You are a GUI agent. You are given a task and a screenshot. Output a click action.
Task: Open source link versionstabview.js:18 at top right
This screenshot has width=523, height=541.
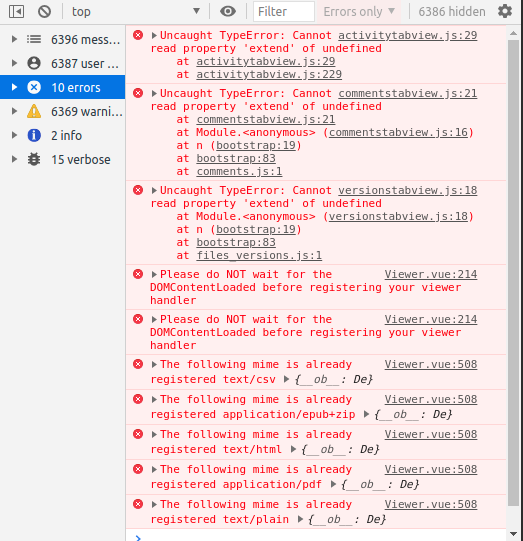407,190
